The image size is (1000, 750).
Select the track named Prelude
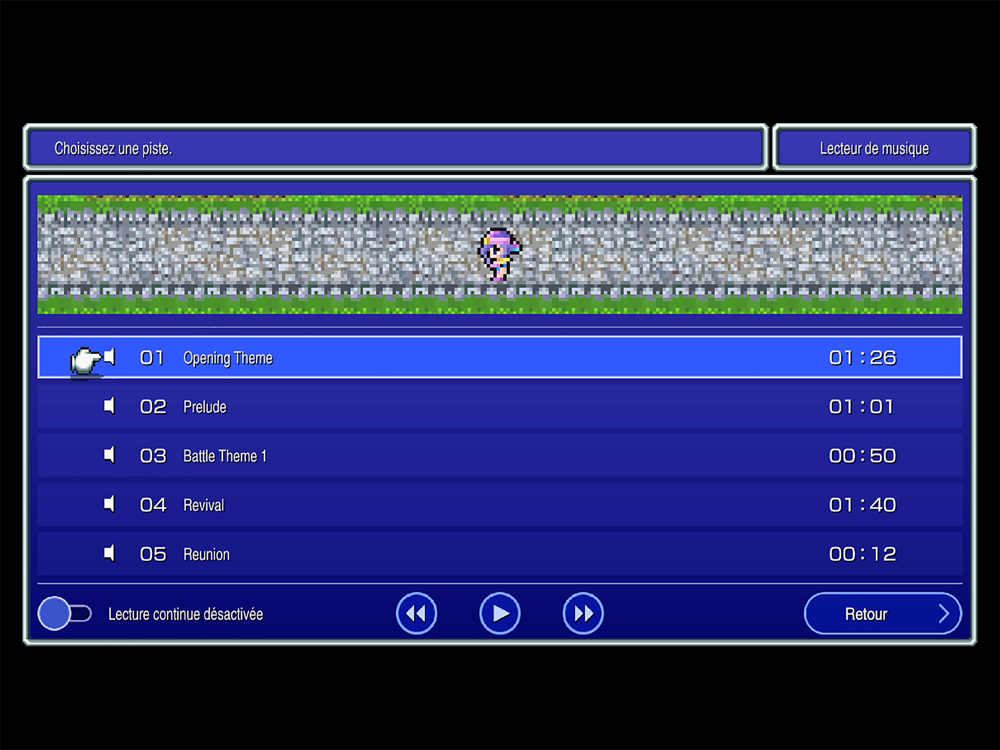coord(500,407)
